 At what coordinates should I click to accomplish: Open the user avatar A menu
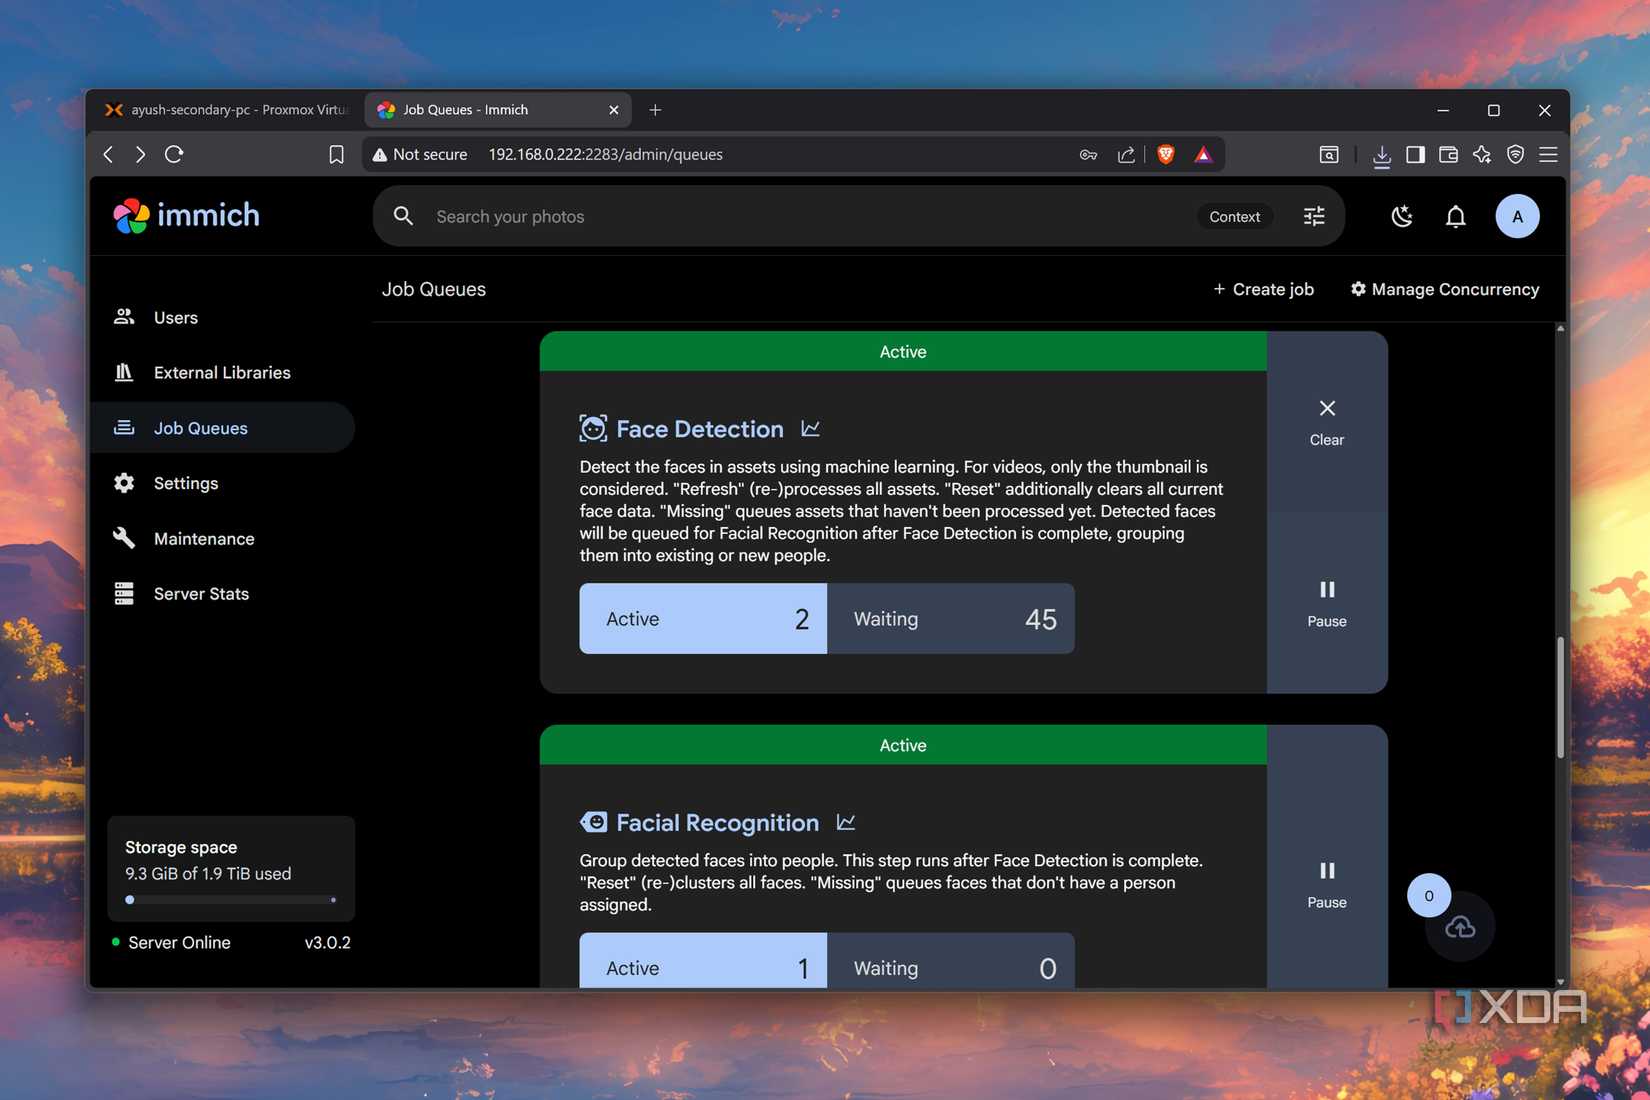[1517, 216]
